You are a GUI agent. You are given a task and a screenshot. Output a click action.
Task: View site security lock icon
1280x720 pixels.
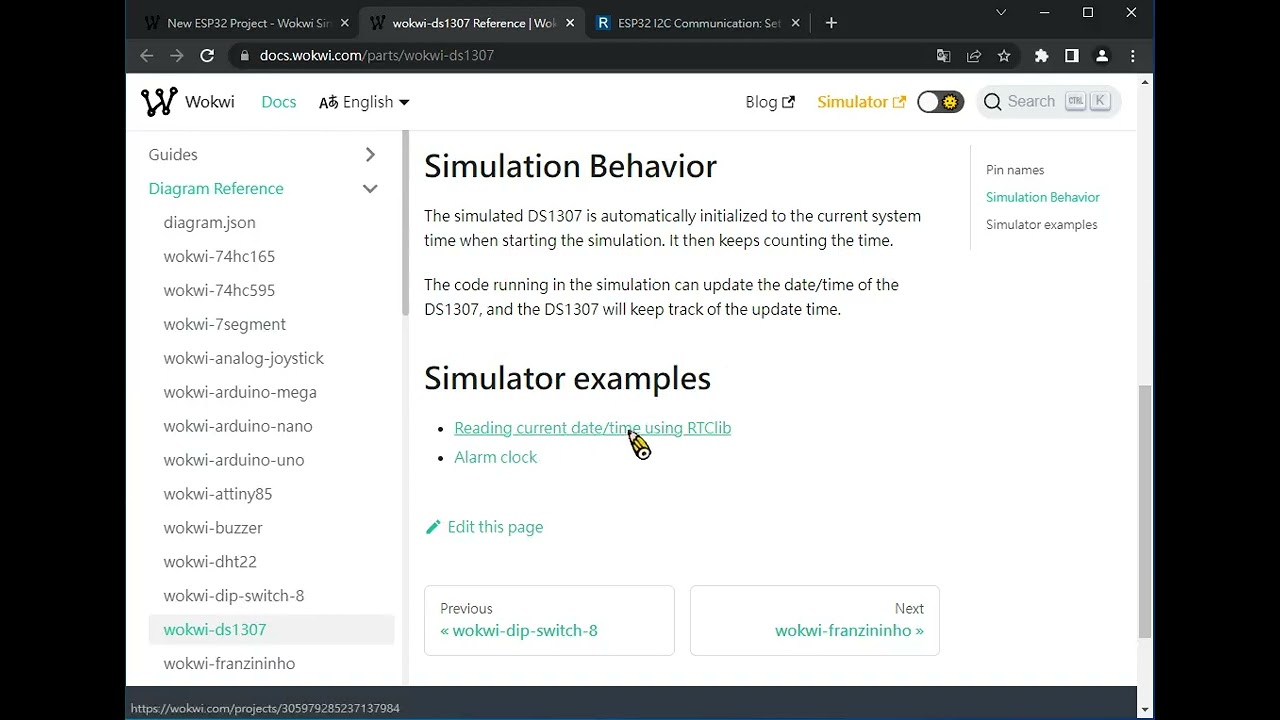pos(243,56)
